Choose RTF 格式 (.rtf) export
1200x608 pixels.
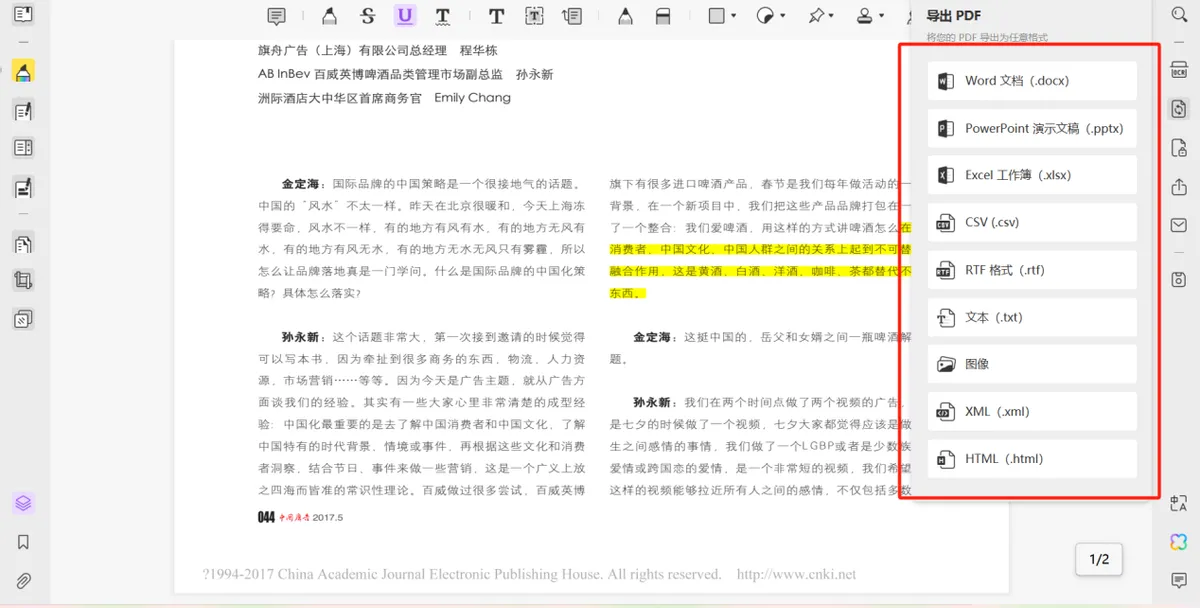[x=1032, y=270]
